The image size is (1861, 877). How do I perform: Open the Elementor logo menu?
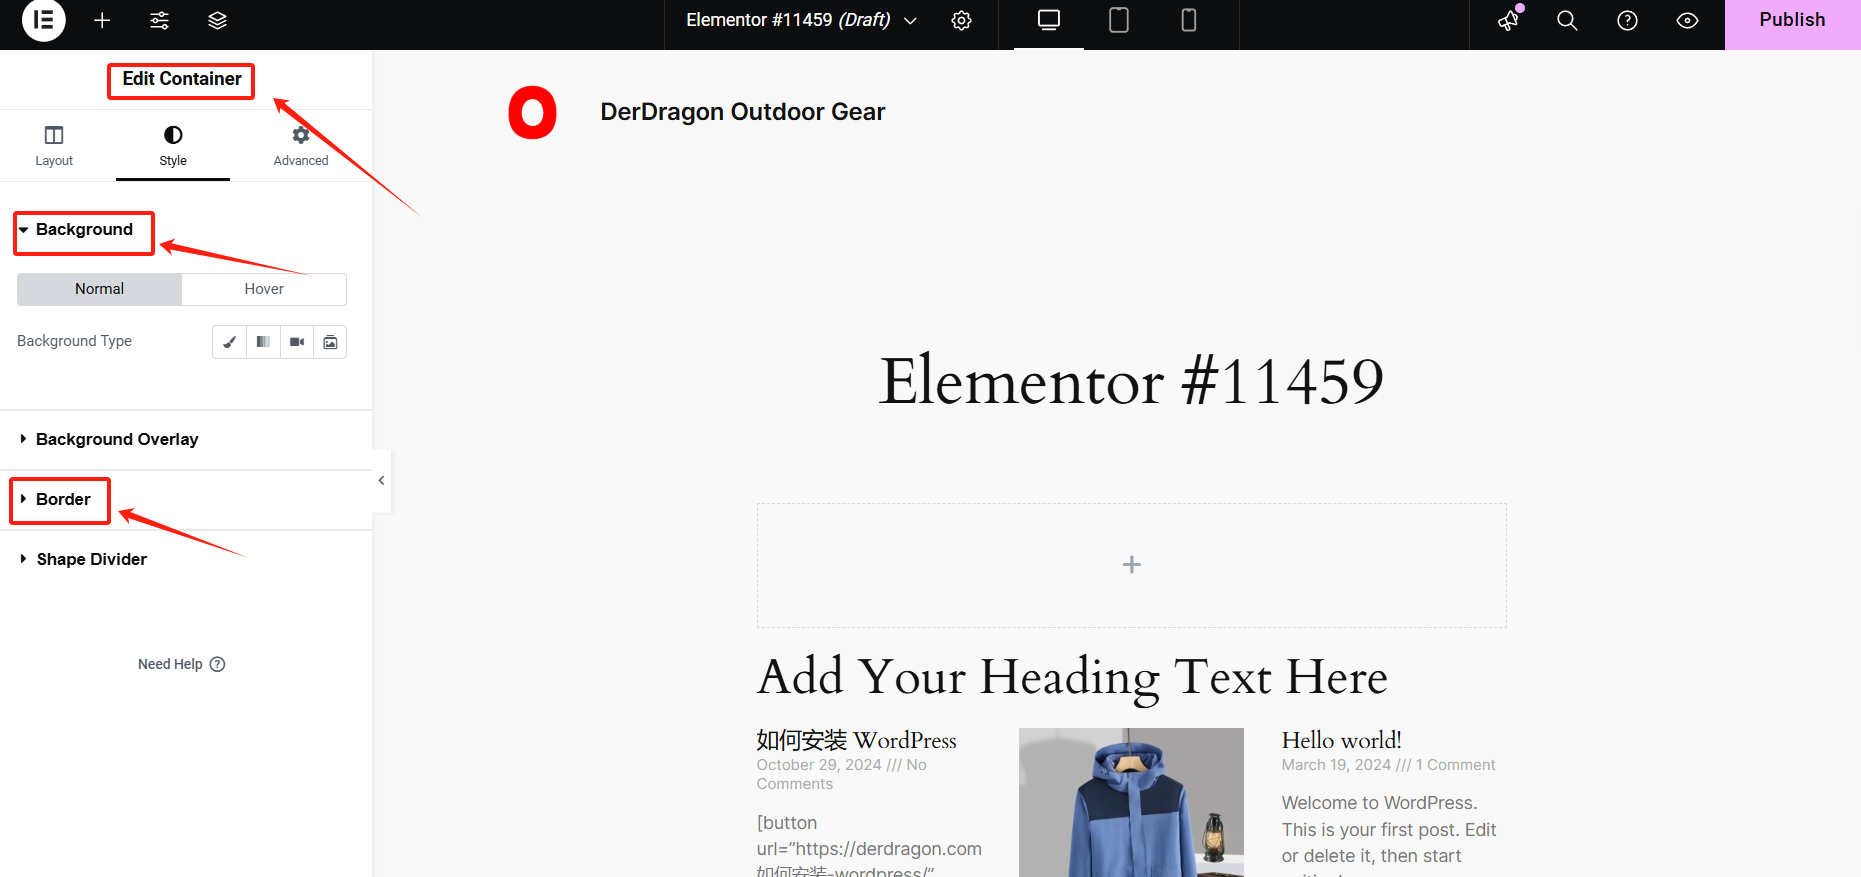click(43, 20)
